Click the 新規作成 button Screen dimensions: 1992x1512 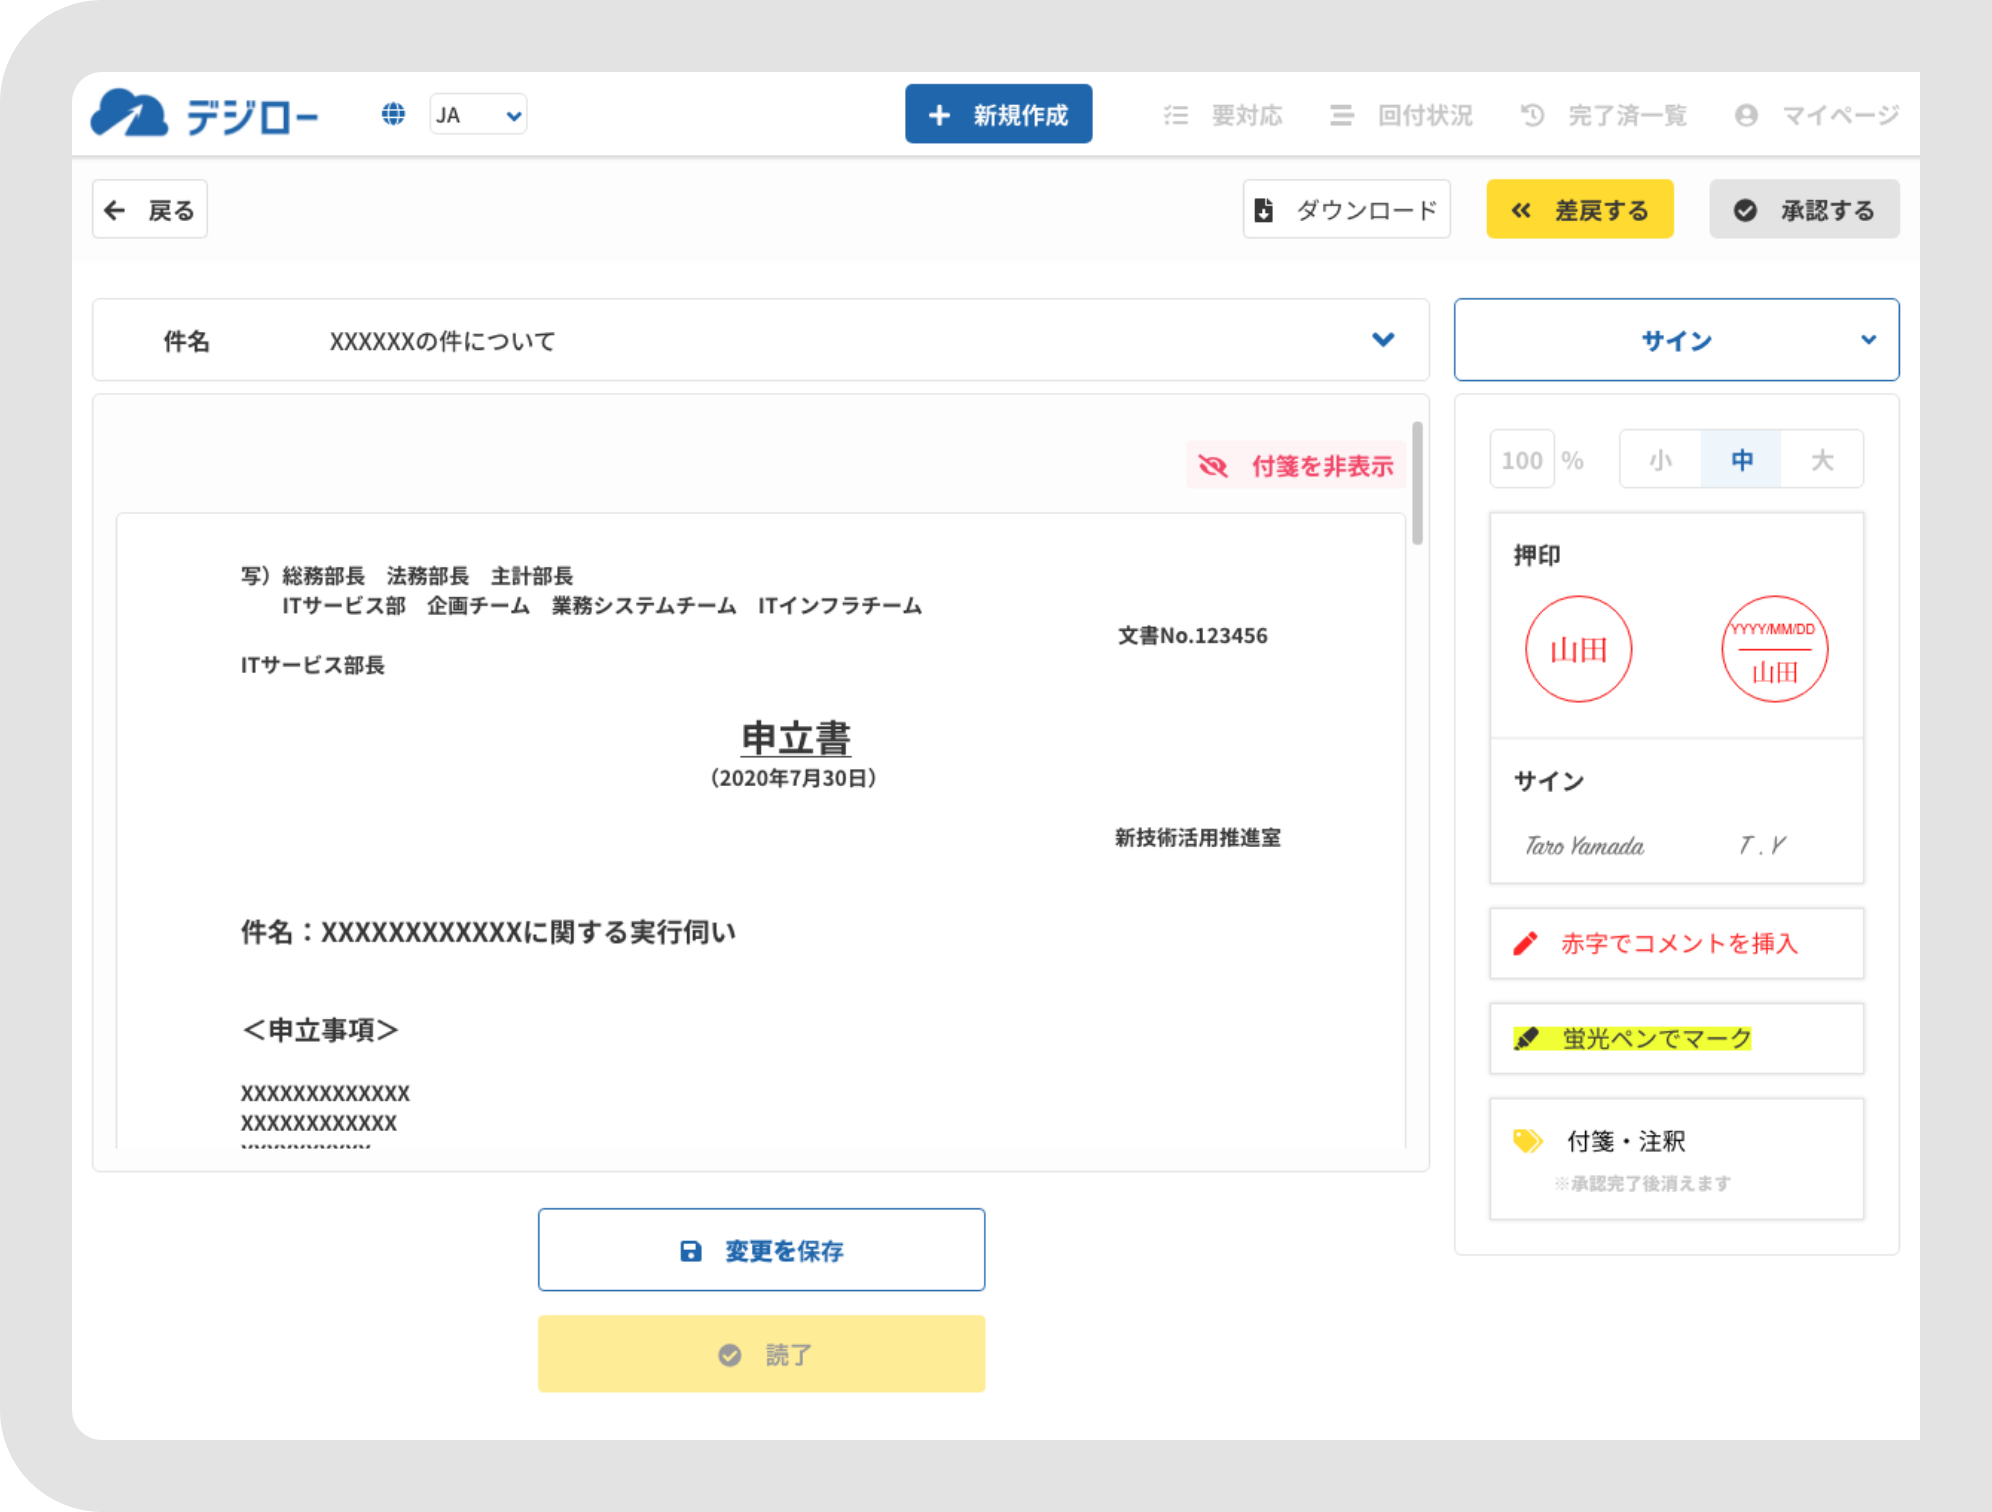[998, 114]
